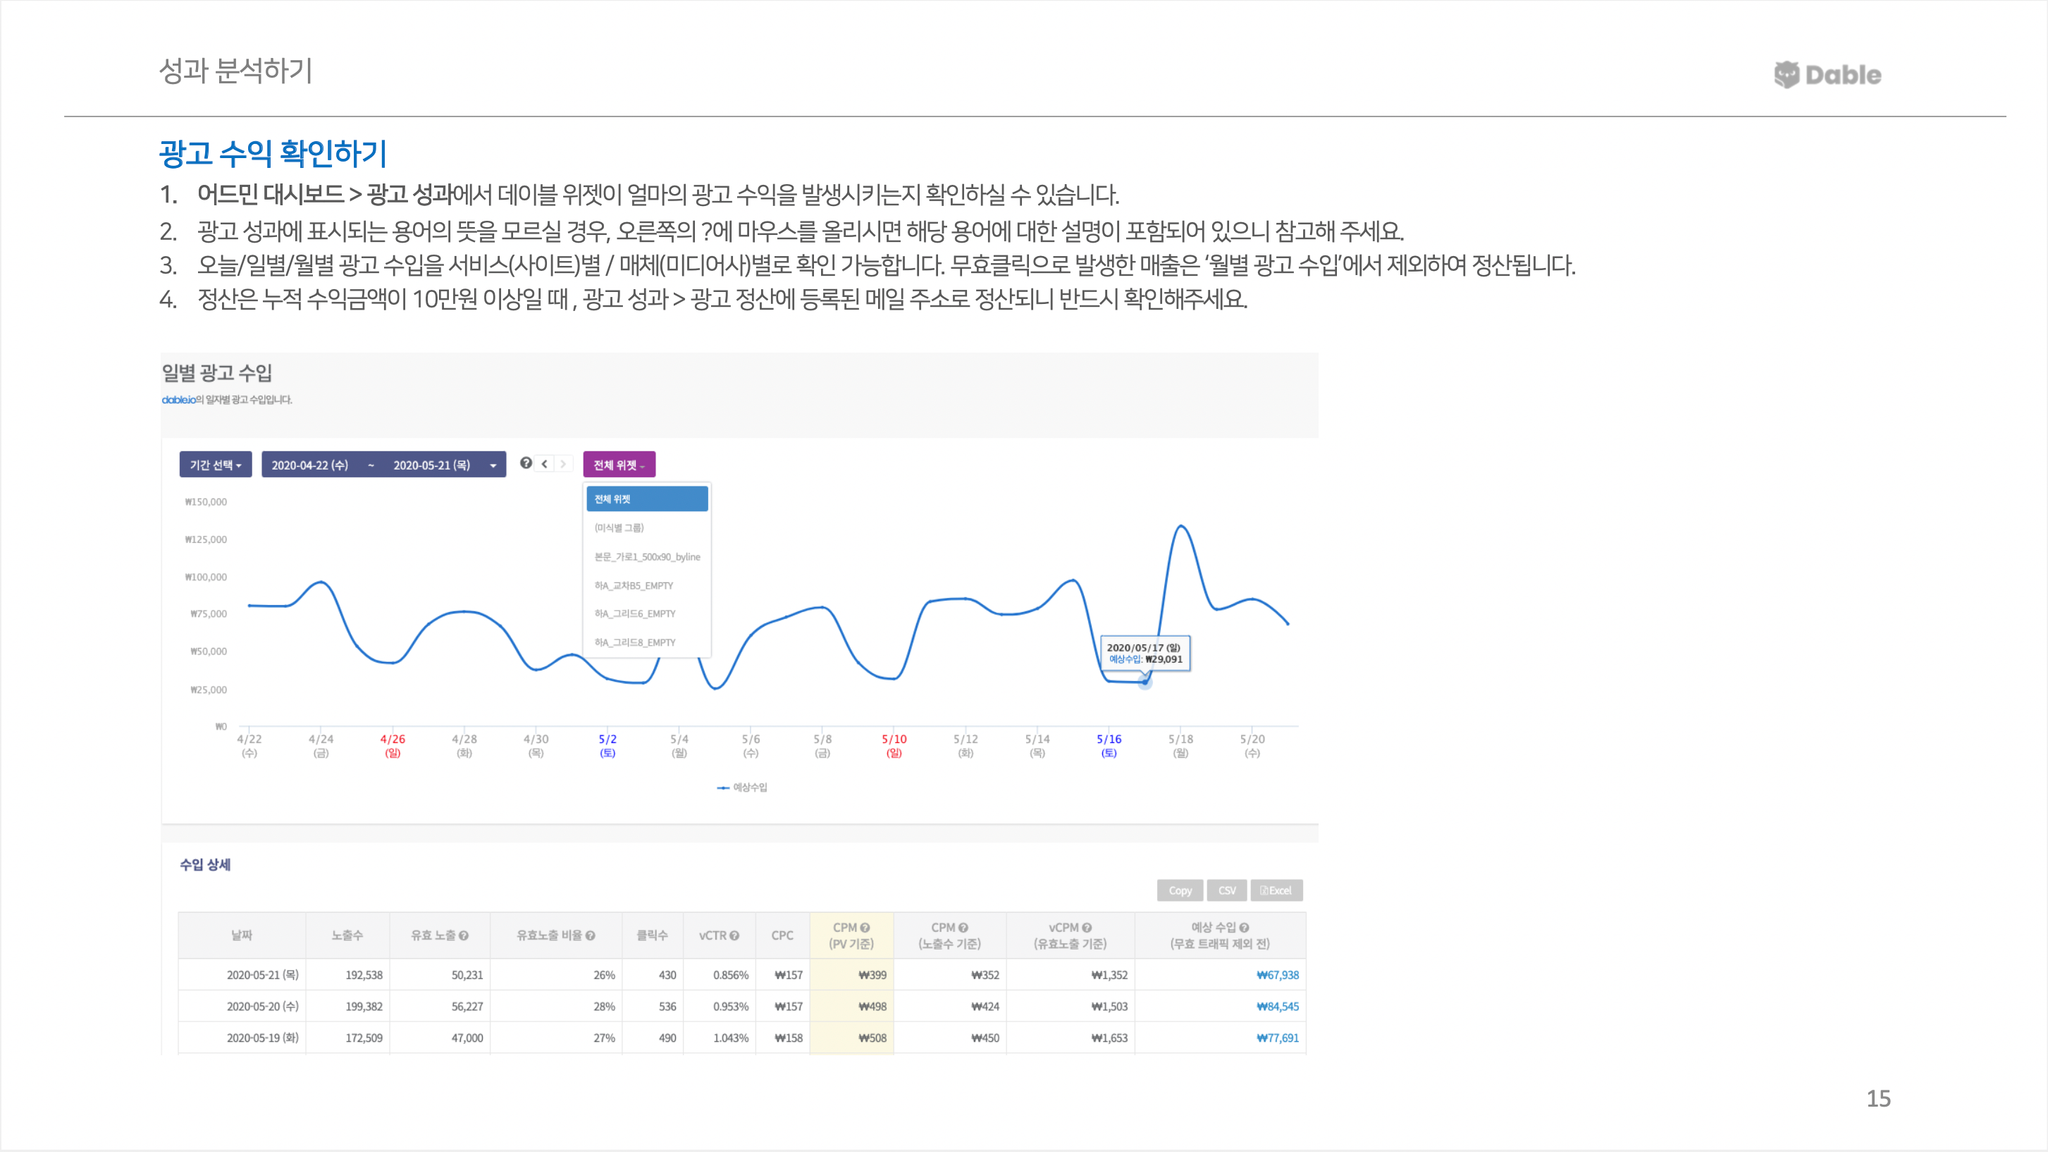Click the help question mark beside date range
Screen dimensions: 2048x1152
click(526, 463)
